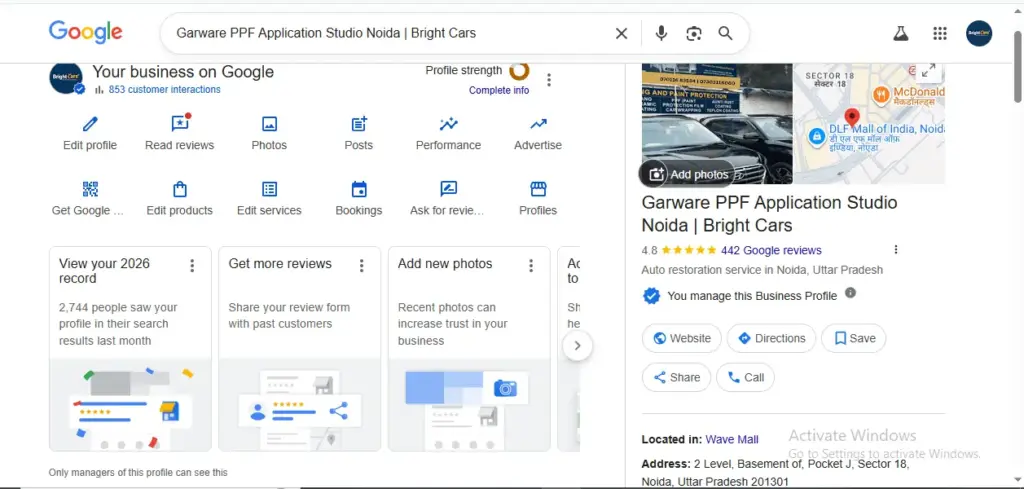Click the Directions button
The image size is (1024, 489).
pos(771,338)
